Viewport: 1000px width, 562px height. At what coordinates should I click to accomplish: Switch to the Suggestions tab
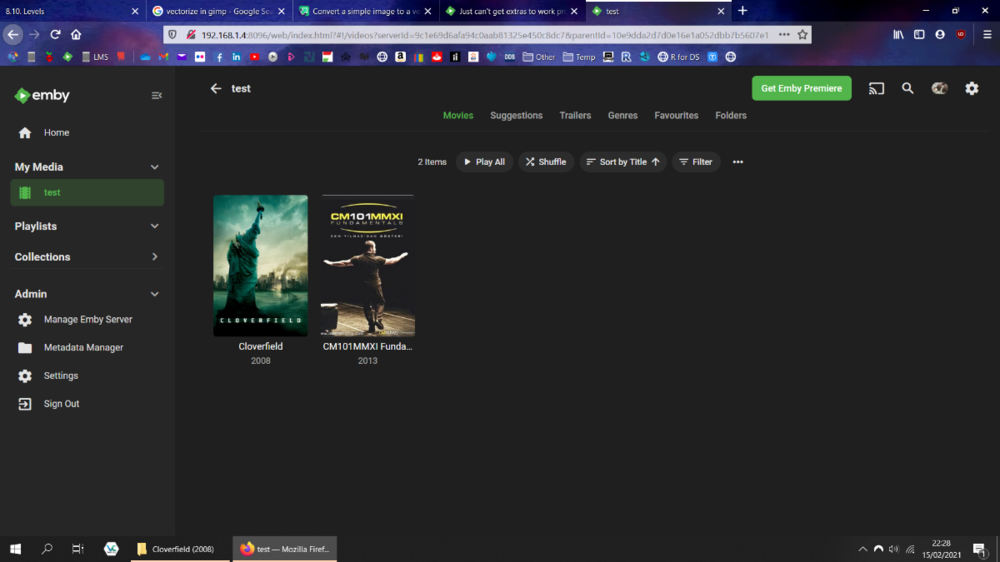click(x=516, y=115)
